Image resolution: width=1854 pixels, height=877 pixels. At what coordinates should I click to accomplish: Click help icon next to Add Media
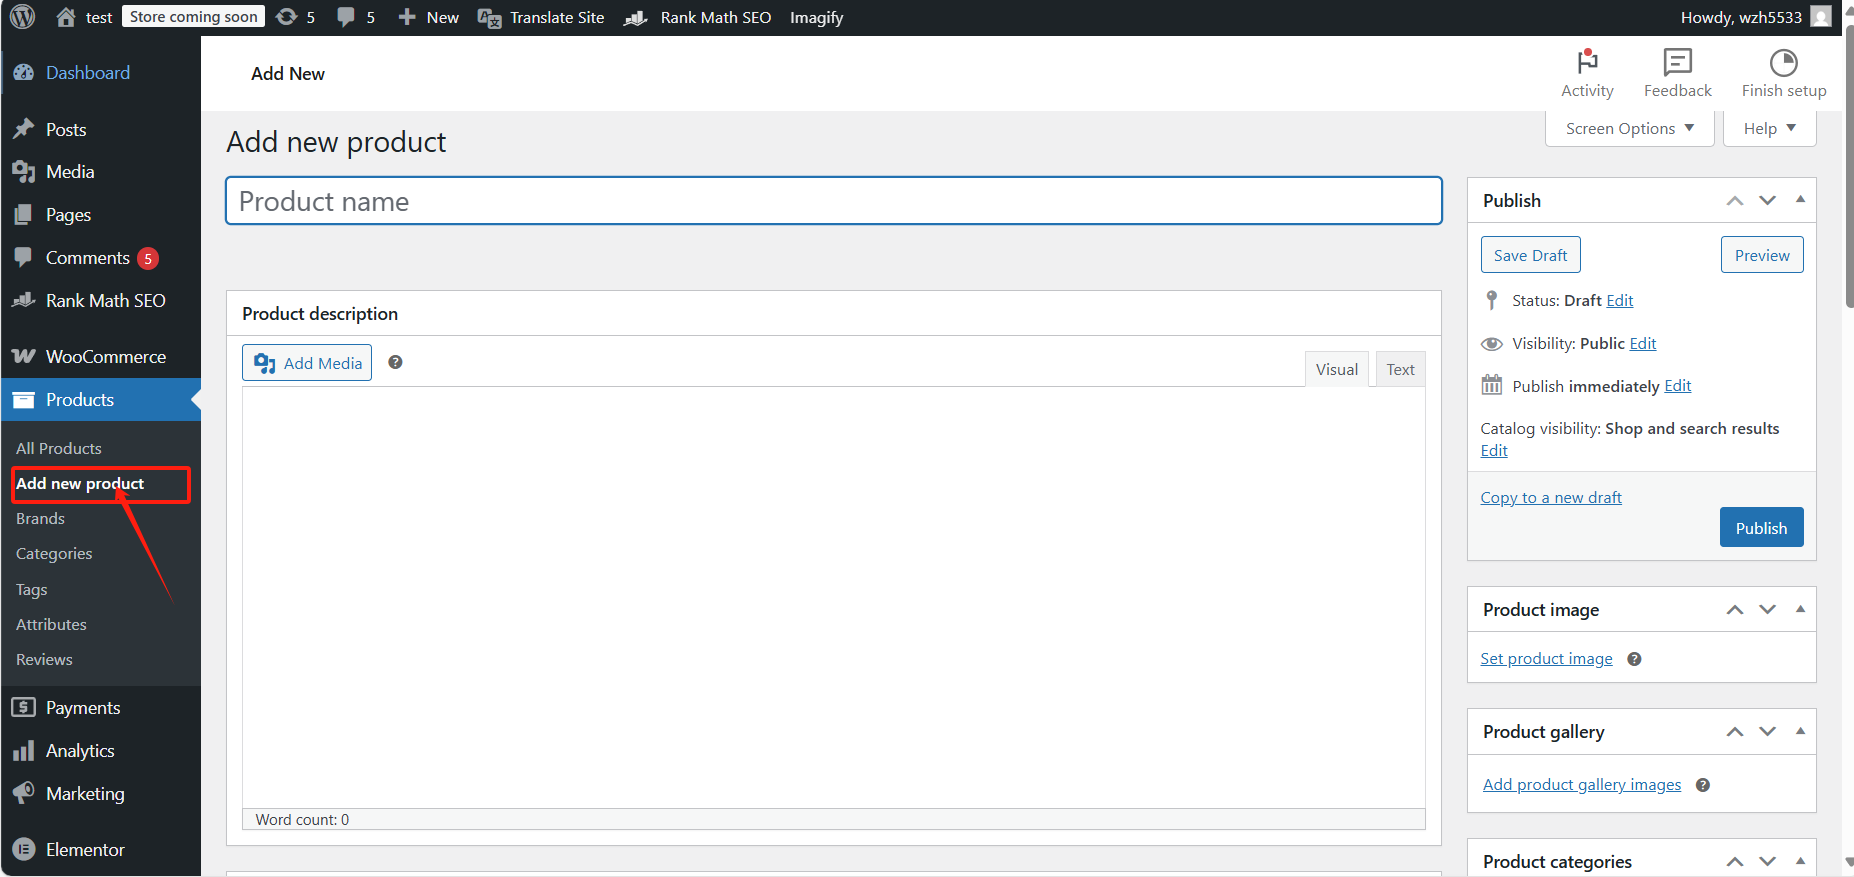coord(395,362)
